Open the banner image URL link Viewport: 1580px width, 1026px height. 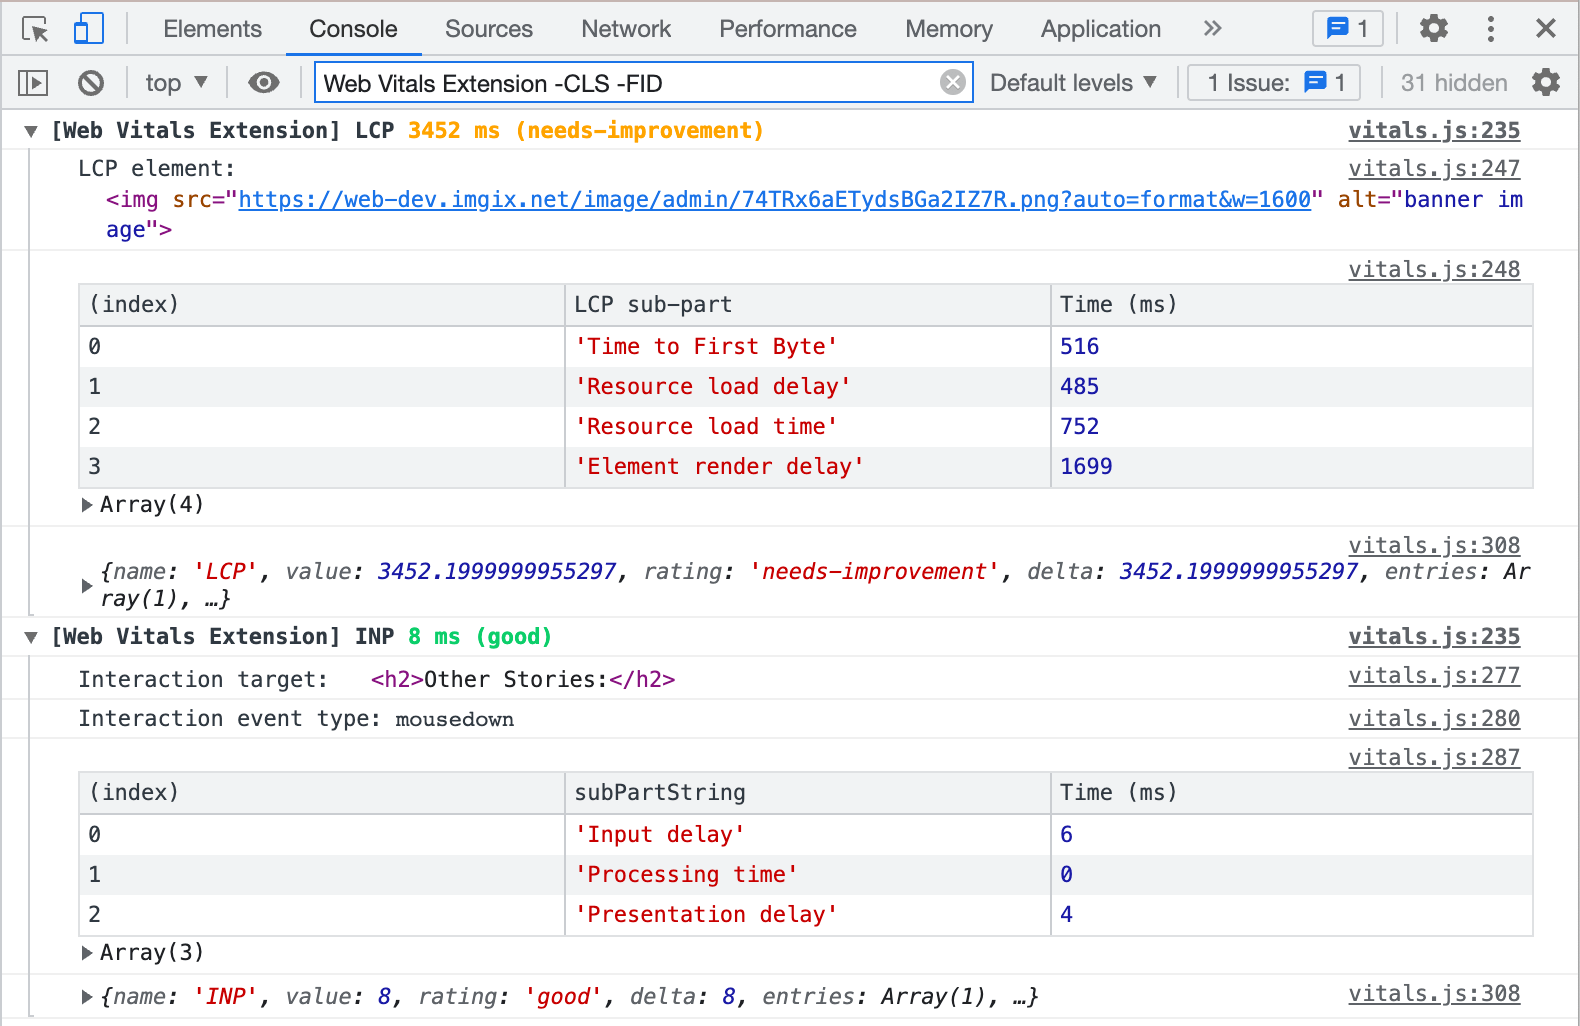tap(774, 200)
